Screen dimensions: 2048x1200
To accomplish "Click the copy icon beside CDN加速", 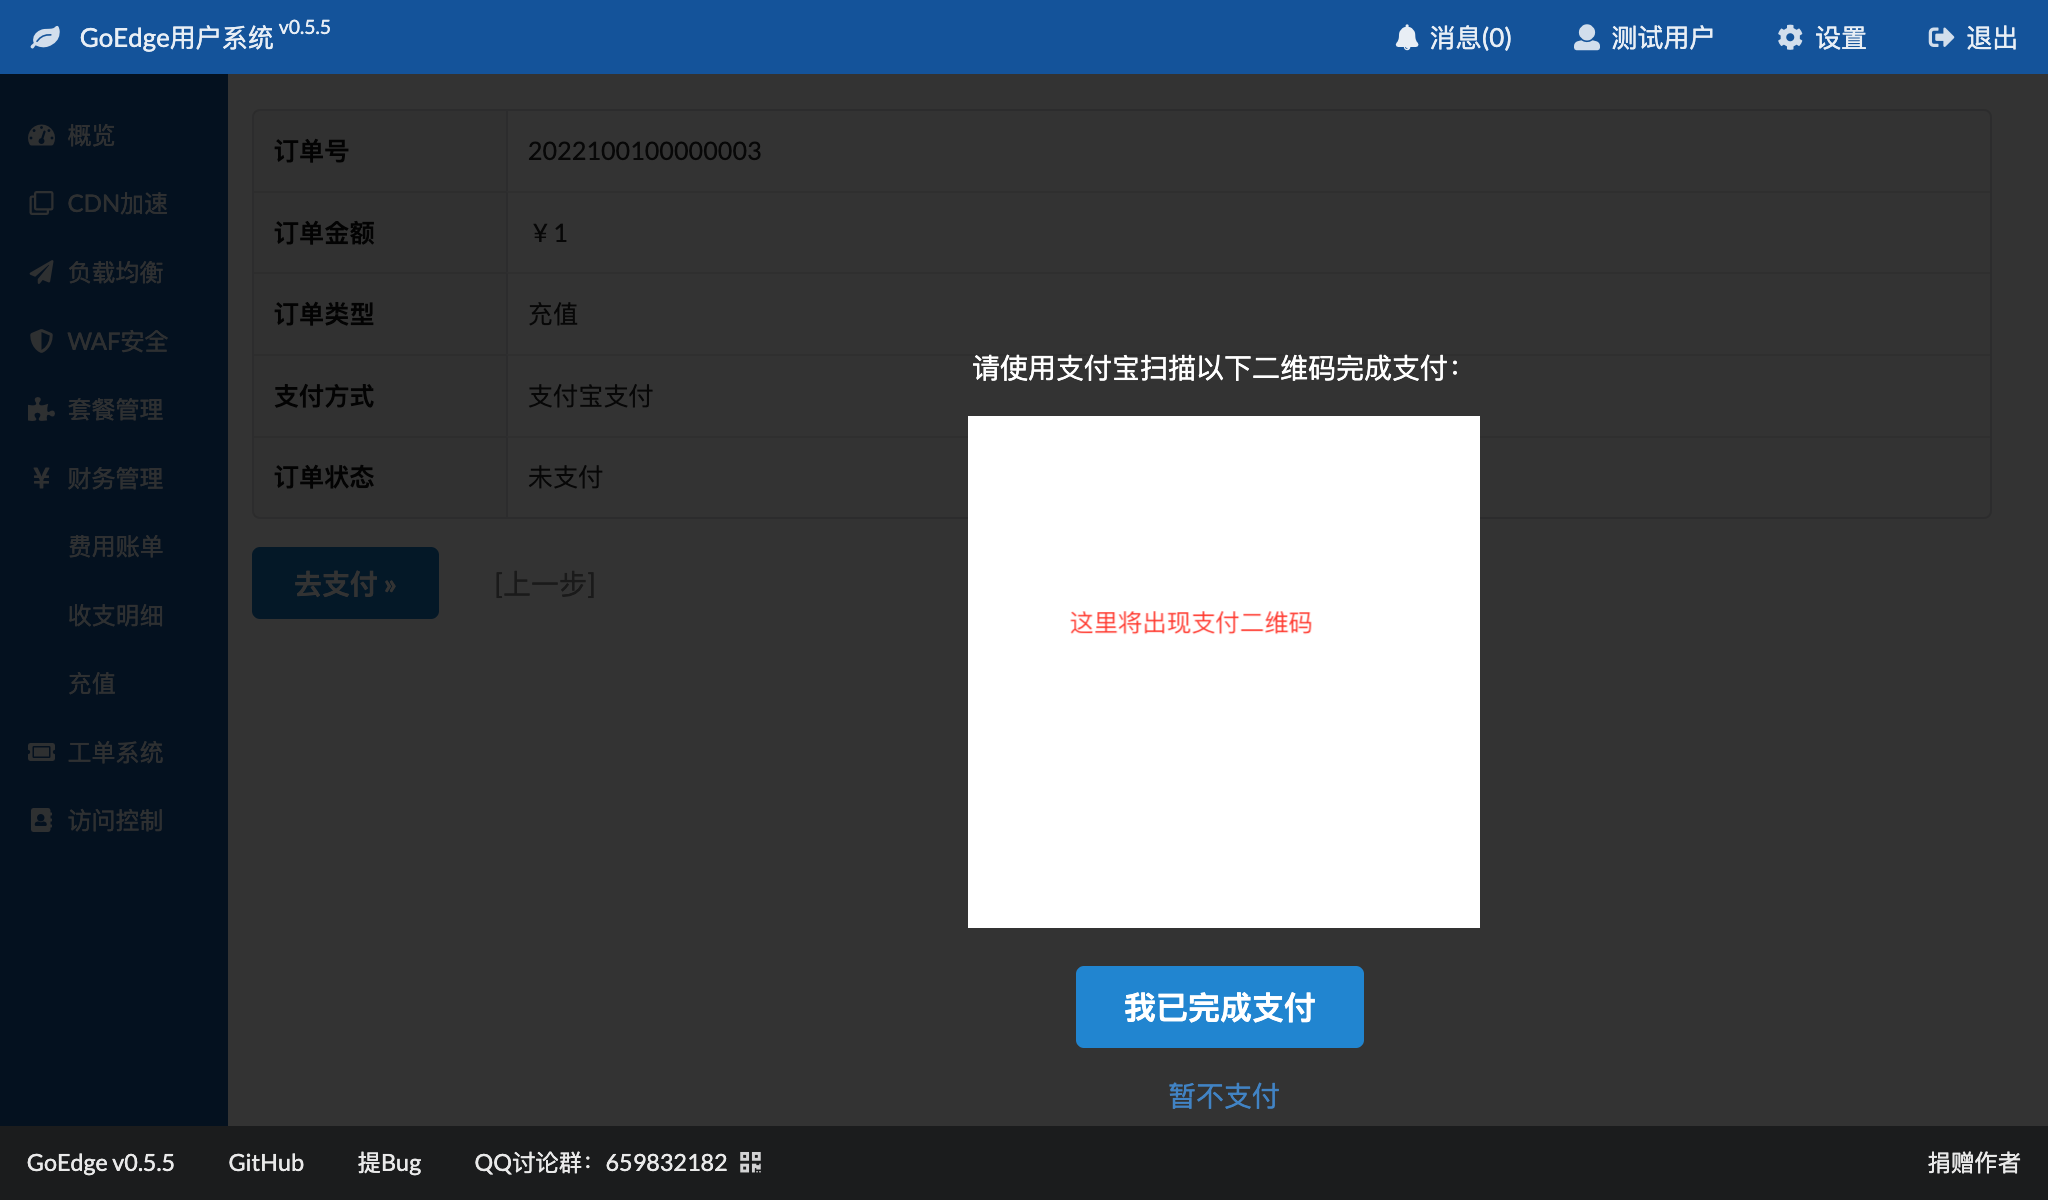I will pyautogui.click(x=41, y=203).
